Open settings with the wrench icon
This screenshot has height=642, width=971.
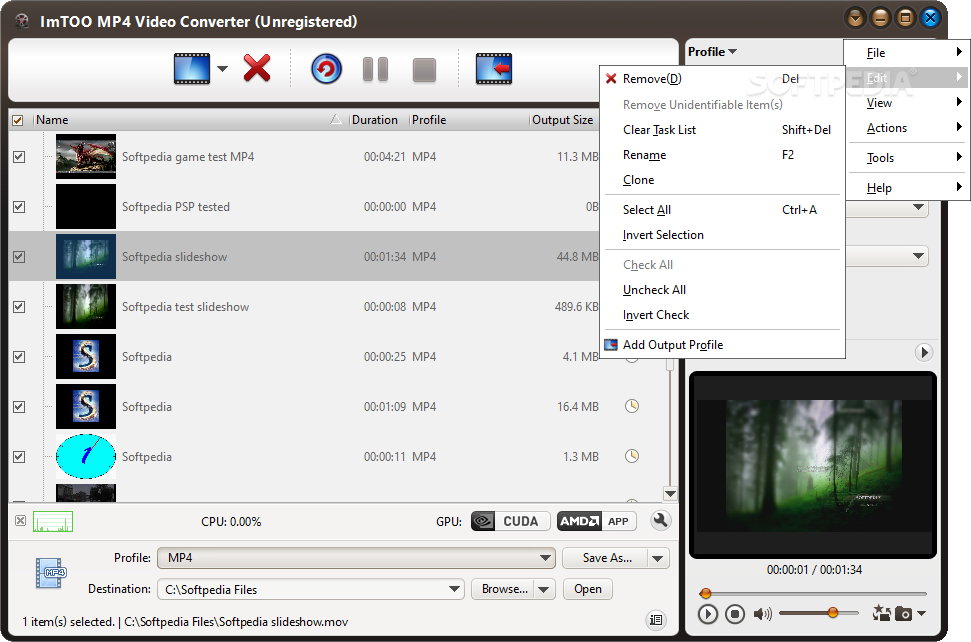[661, 521]
